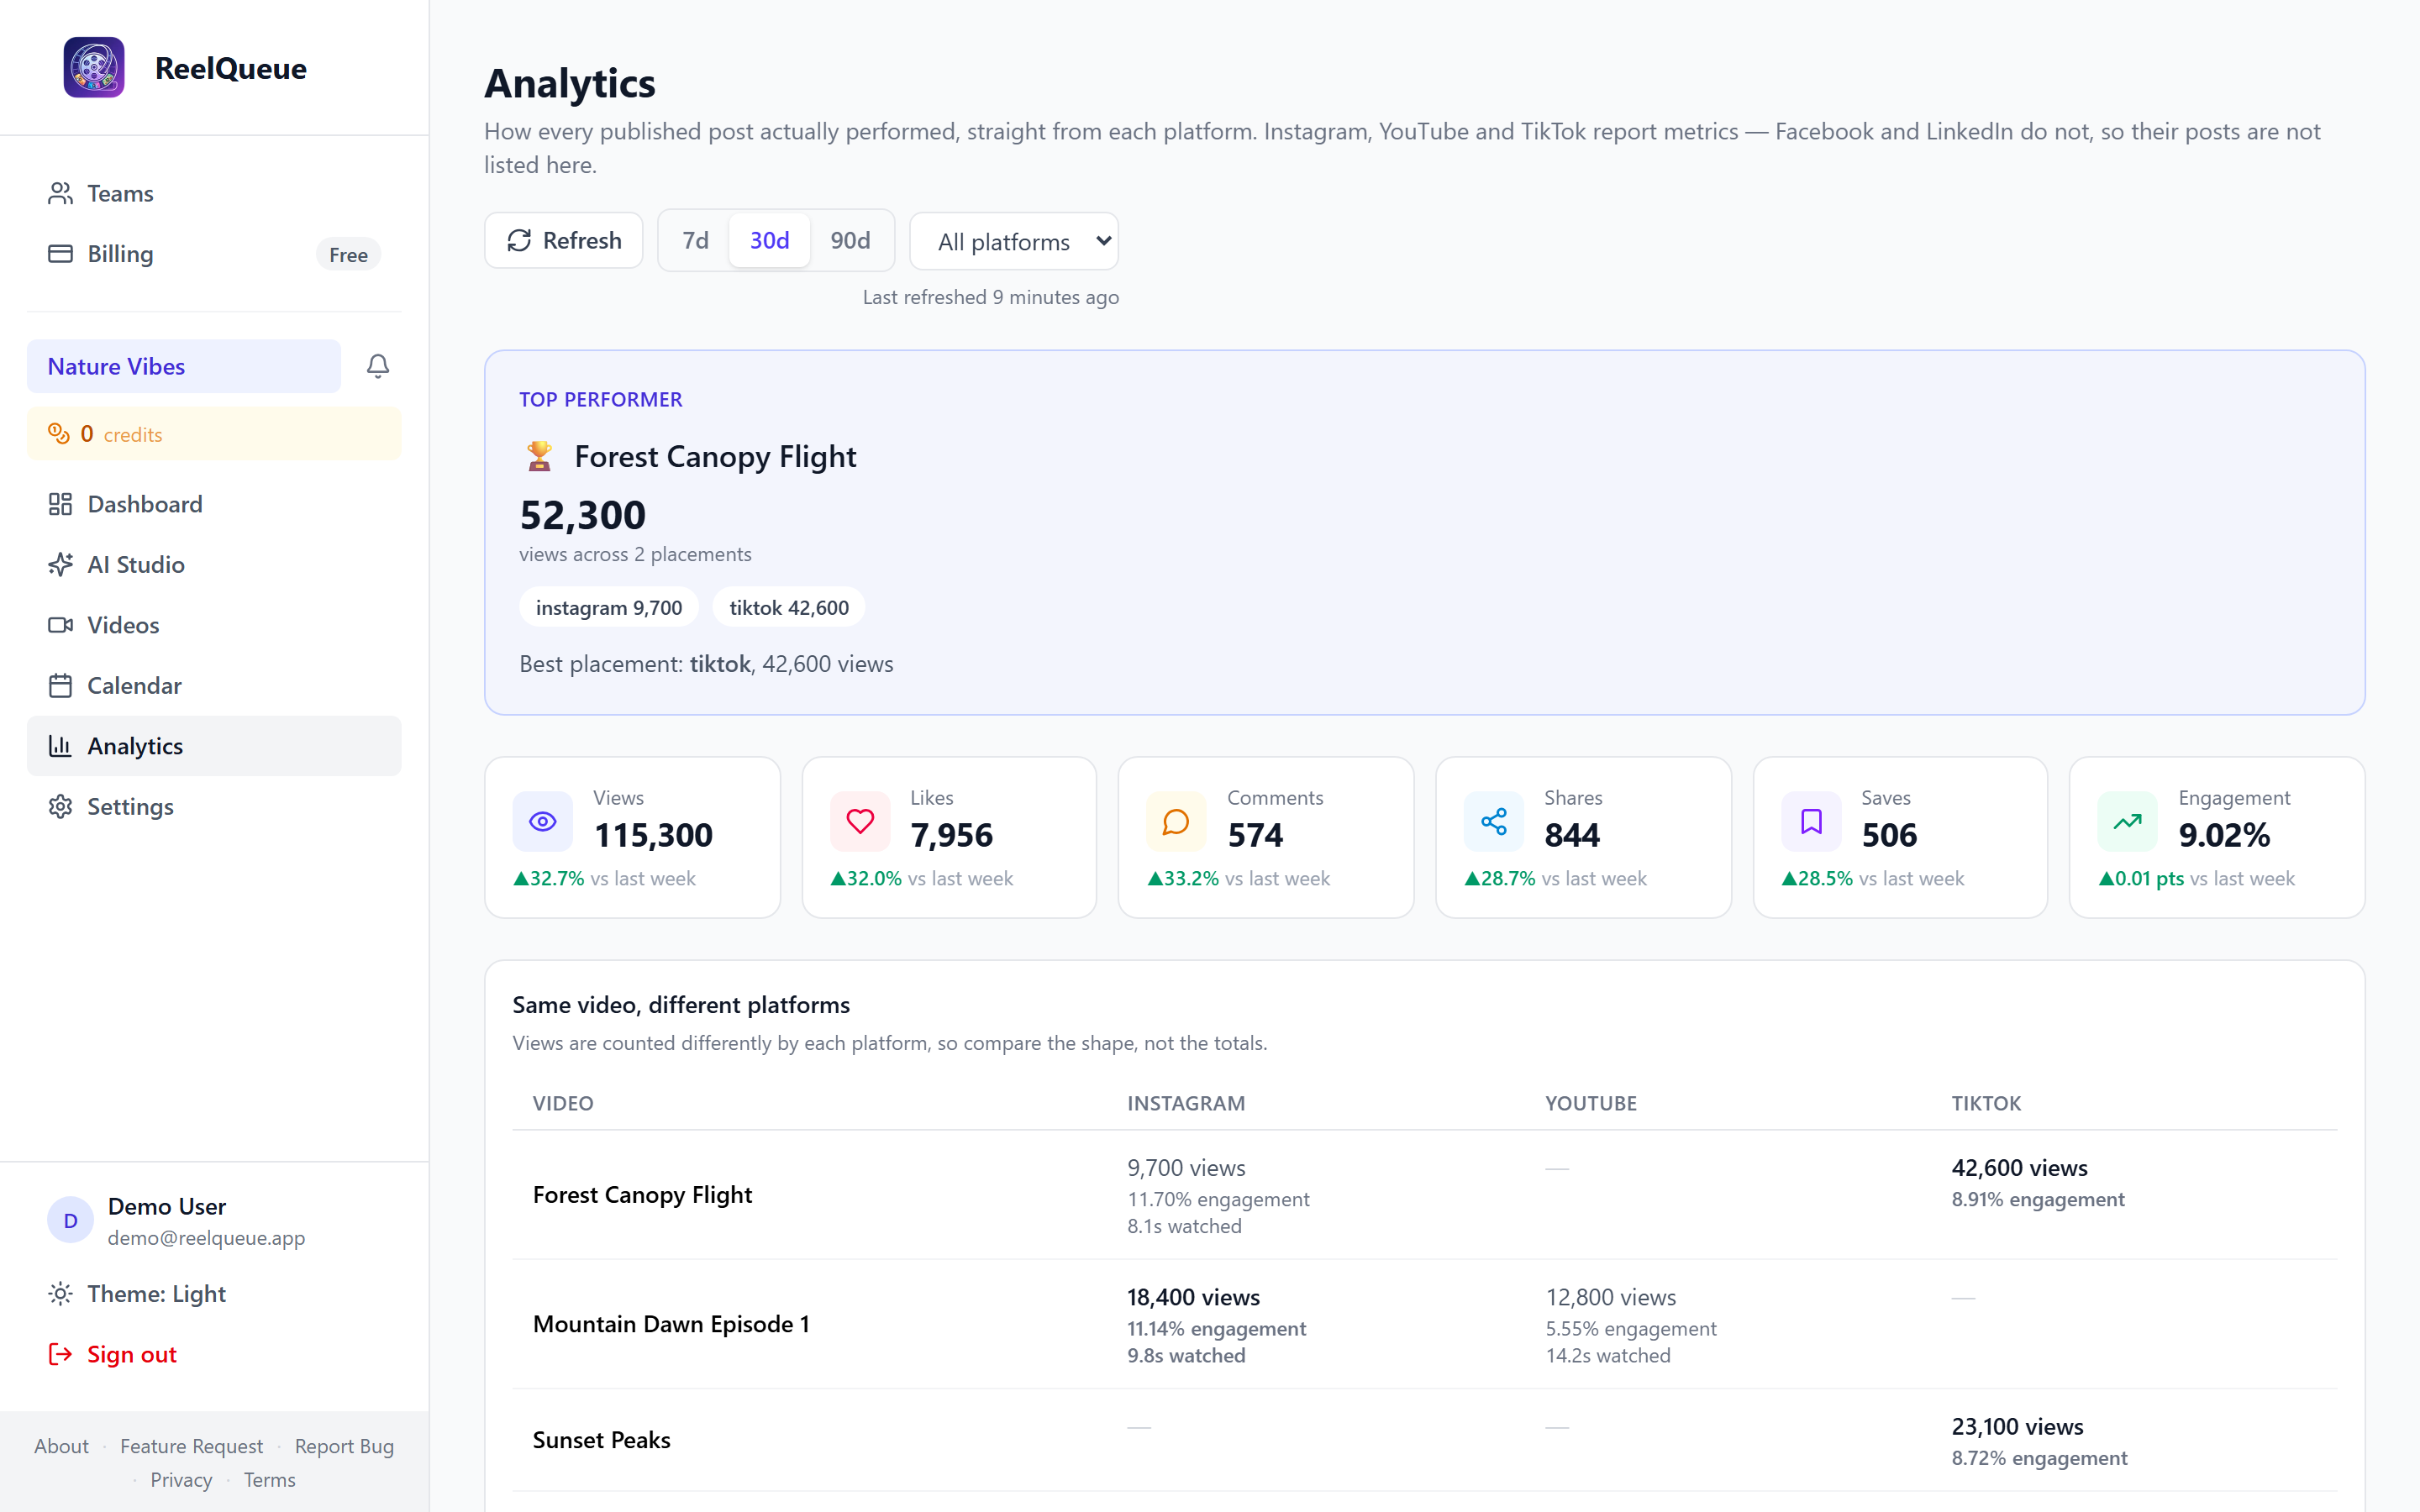Image resolution: width=2420 pixels, height=1512 pixels.
Task: Open the Dashboard menu item
Action: point(214,504)
